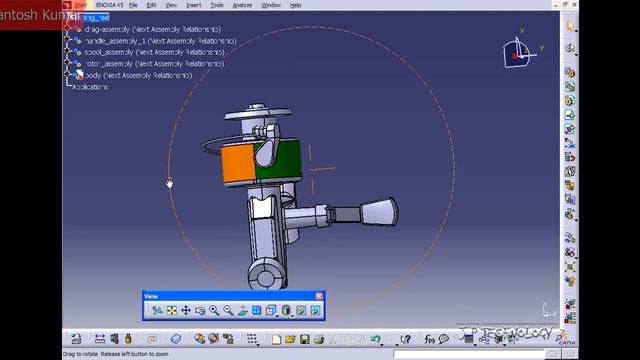Click the Manage Representations icon

pos(570,200)
